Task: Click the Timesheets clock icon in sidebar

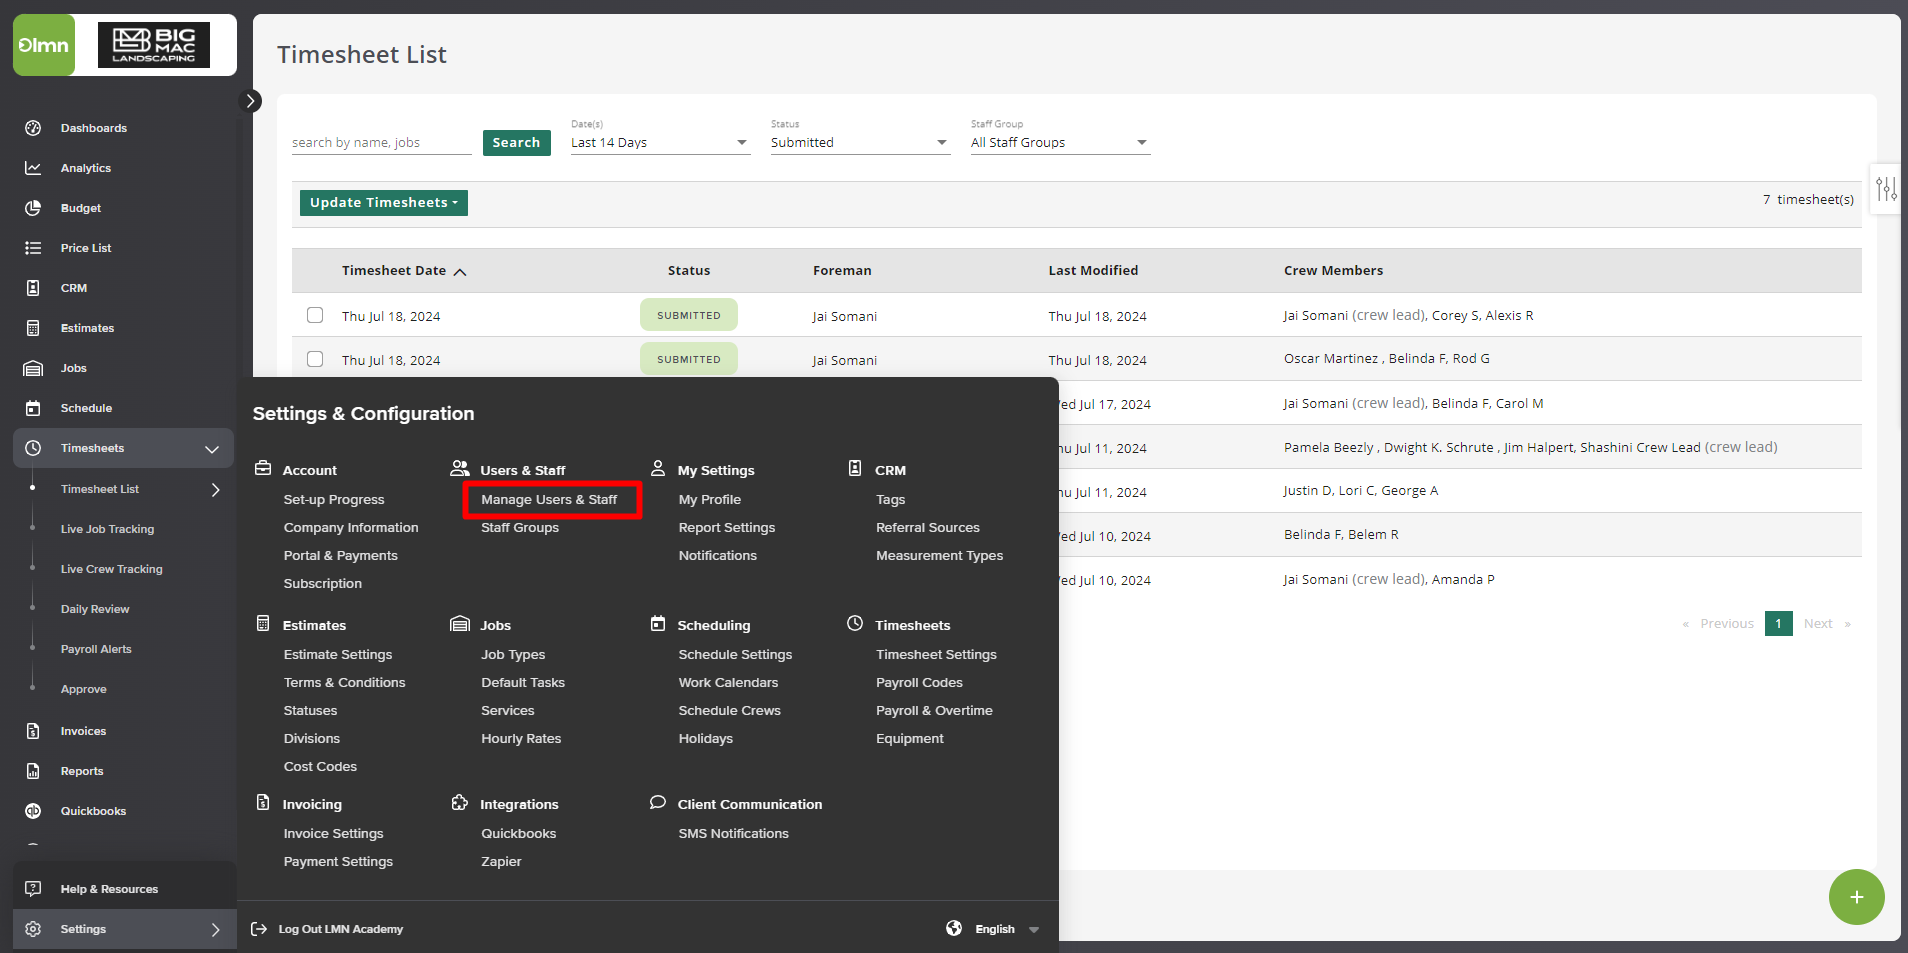Action: pyautogui.click(x=33, y=448)
